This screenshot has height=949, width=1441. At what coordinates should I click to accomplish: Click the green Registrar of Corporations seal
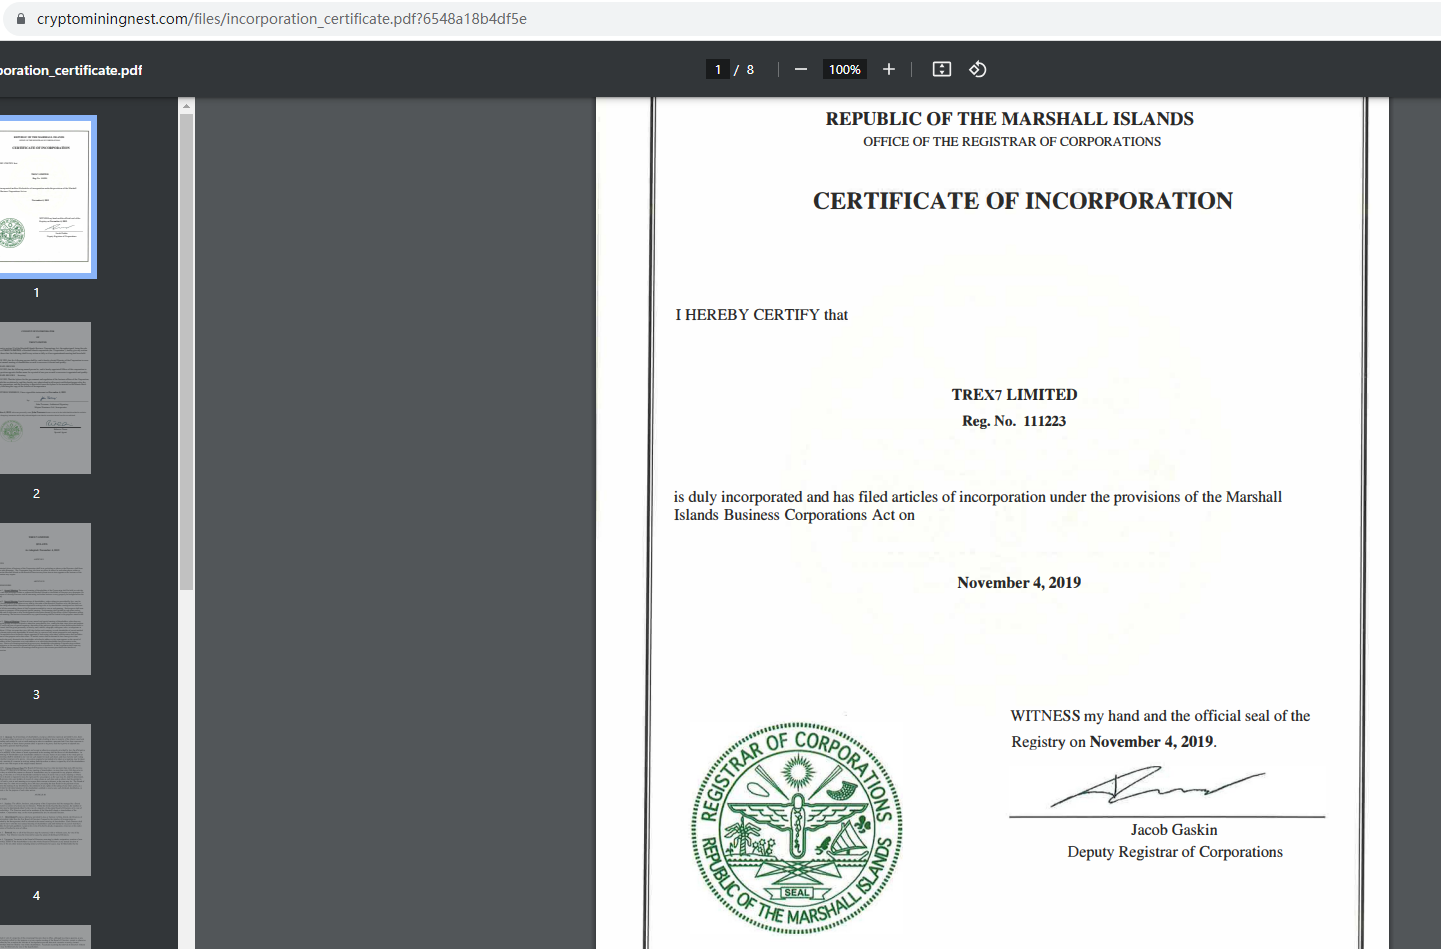tap(797, 828)
